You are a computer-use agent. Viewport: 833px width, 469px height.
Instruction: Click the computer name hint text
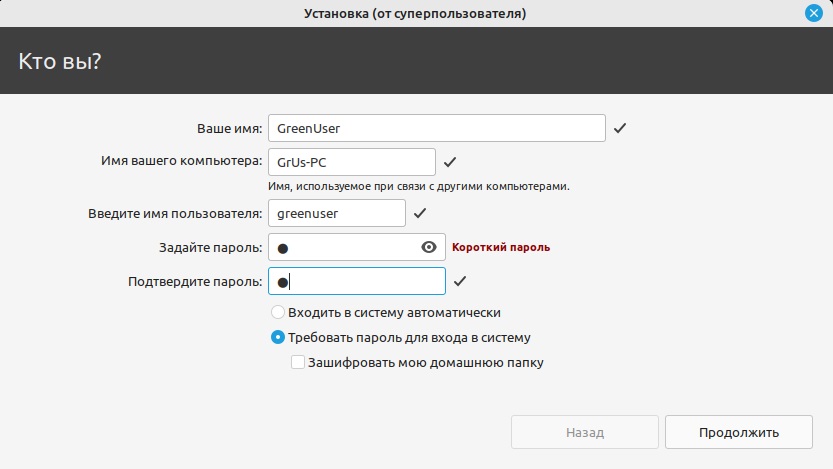coord(418,186)
